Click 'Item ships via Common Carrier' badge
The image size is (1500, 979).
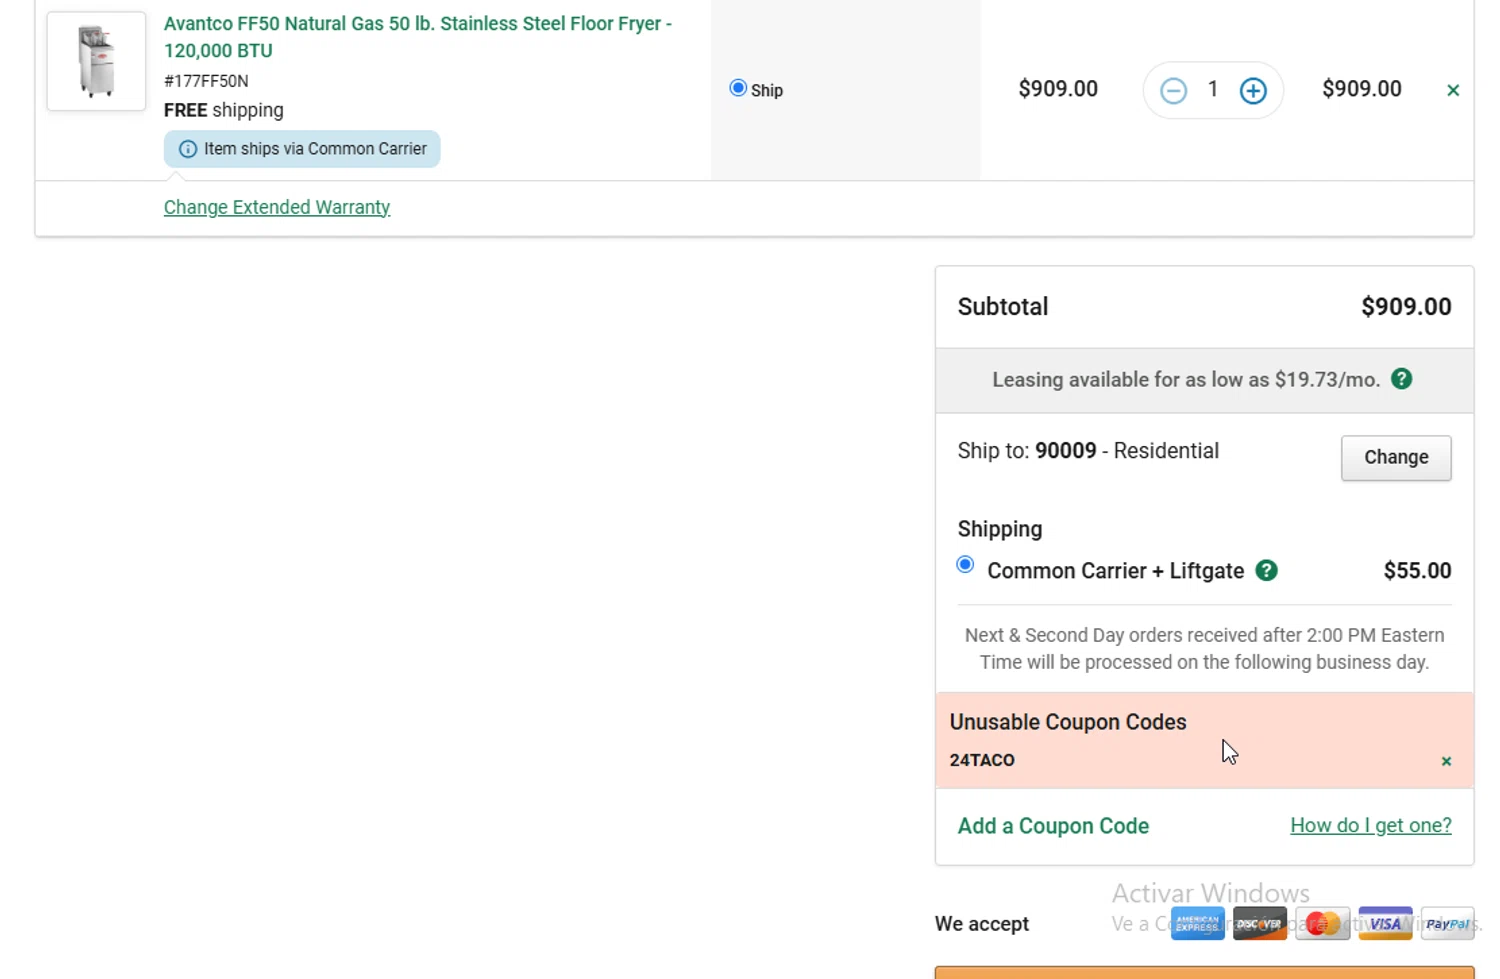(302, 149)
